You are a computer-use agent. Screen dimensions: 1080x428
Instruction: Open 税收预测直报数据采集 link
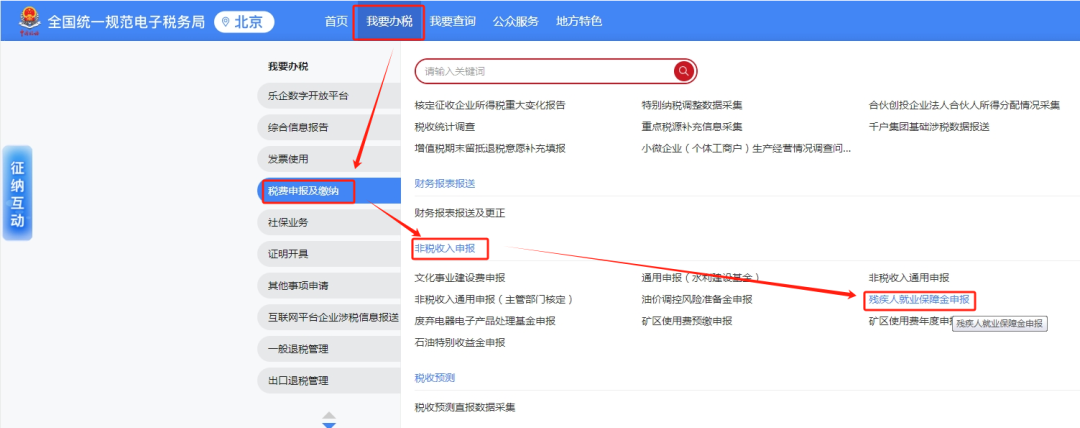[464, 407]
